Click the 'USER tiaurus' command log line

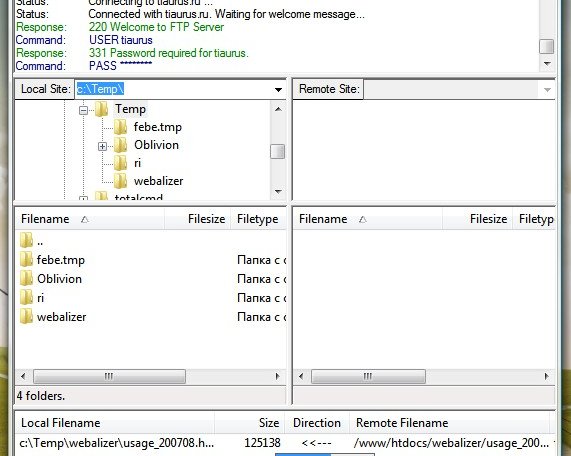click(x=121, y=40)
